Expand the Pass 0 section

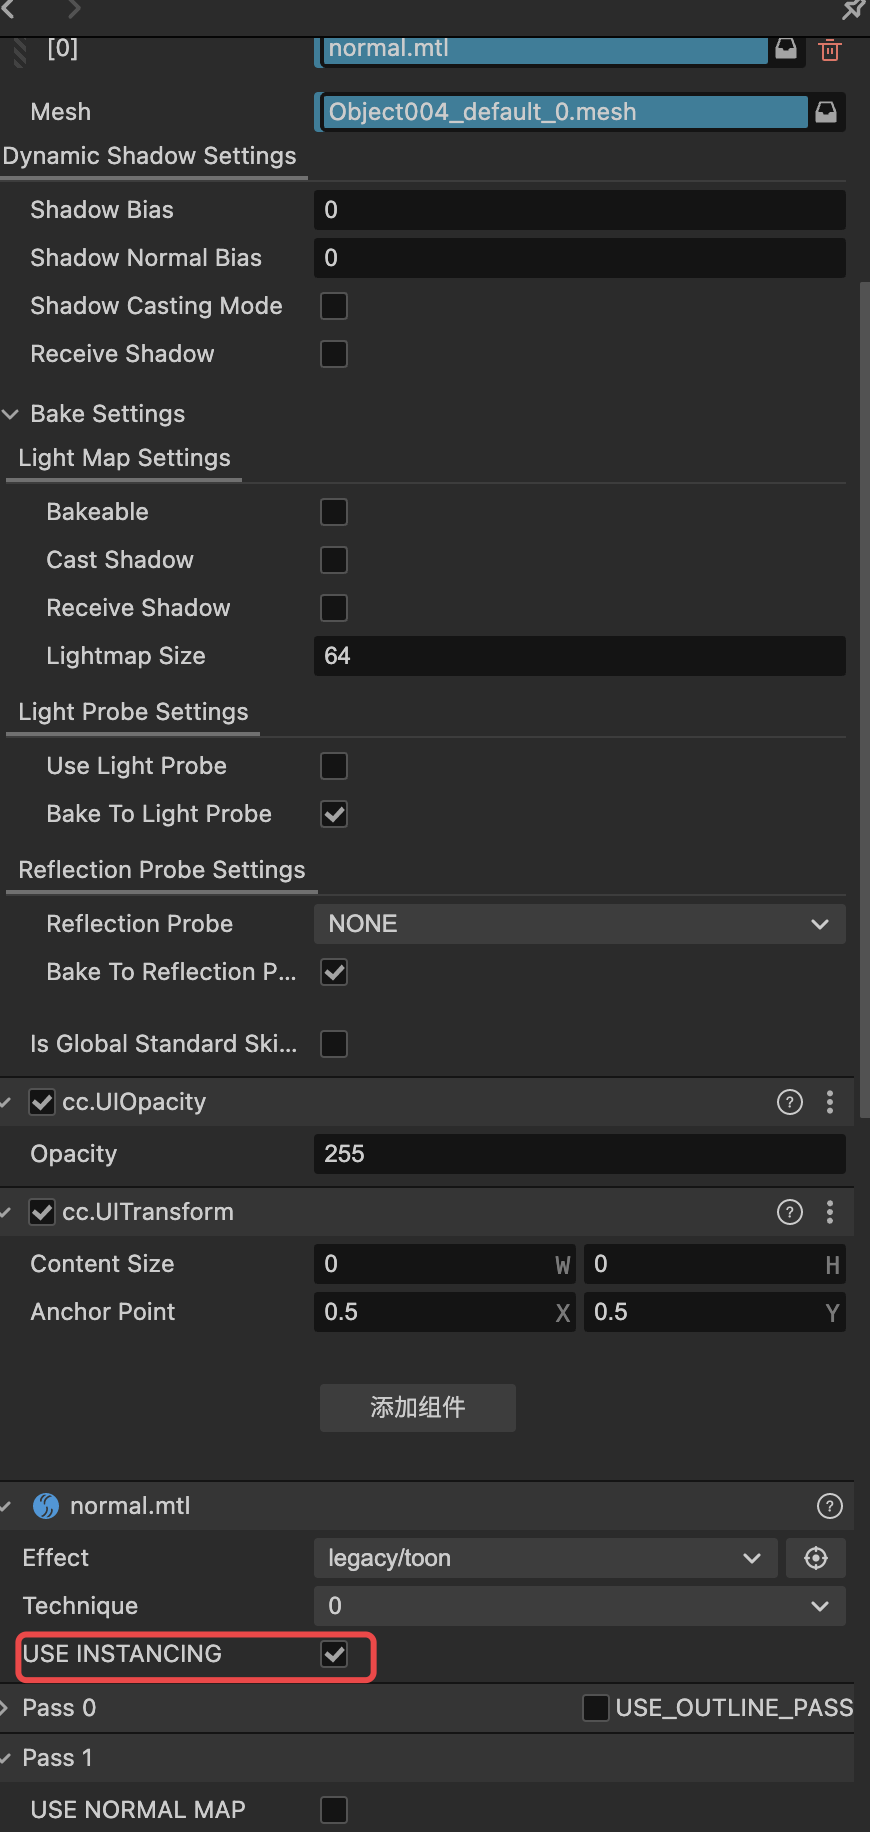tap(7, 1708)
